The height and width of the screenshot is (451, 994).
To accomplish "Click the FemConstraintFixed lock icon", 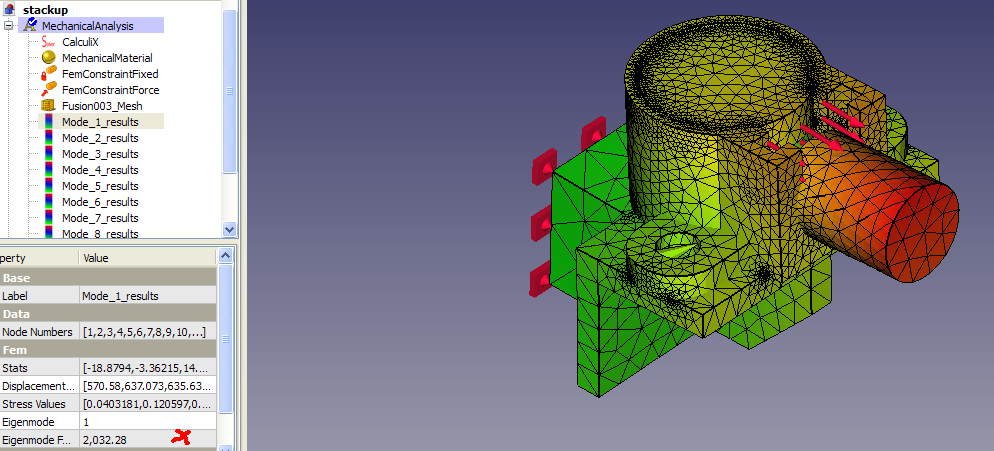I will click(x=48, y=74).
